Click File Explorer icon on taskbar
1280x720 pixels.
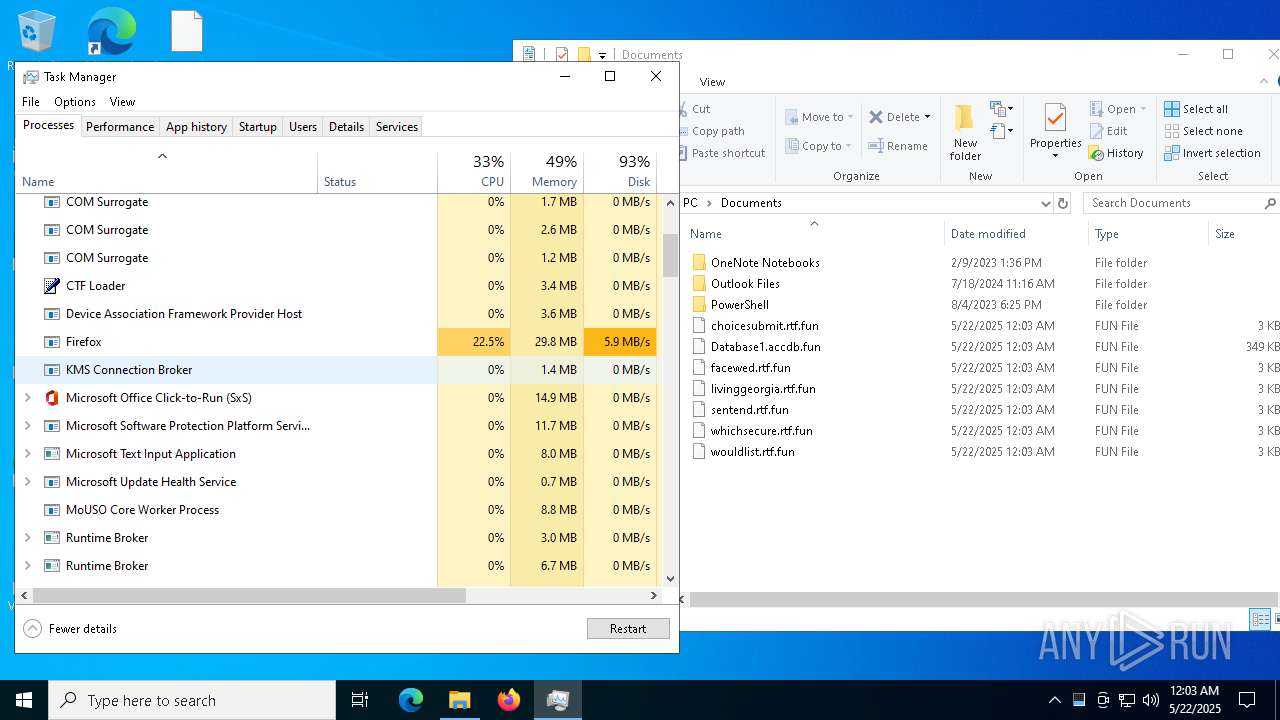click(x=459, y=700)
